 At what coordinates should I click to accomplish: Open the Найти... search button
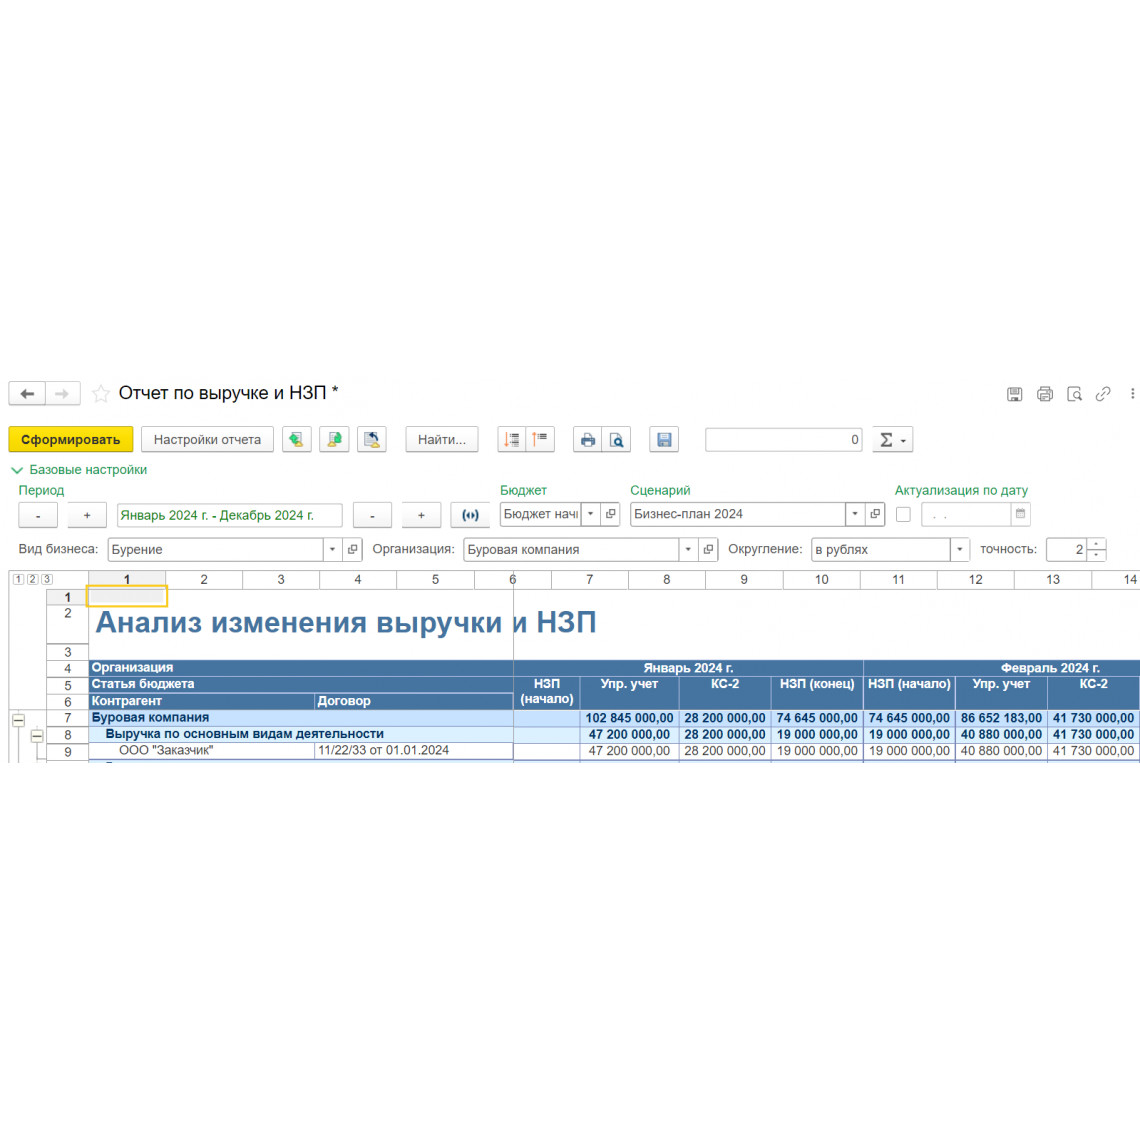point(441,439)
